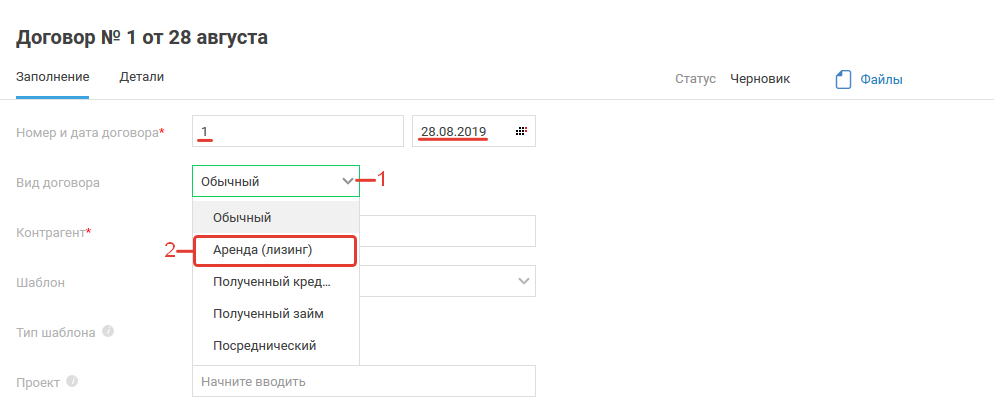Click the Контрагент input field

pyautogui.click(x=447, y=231)
